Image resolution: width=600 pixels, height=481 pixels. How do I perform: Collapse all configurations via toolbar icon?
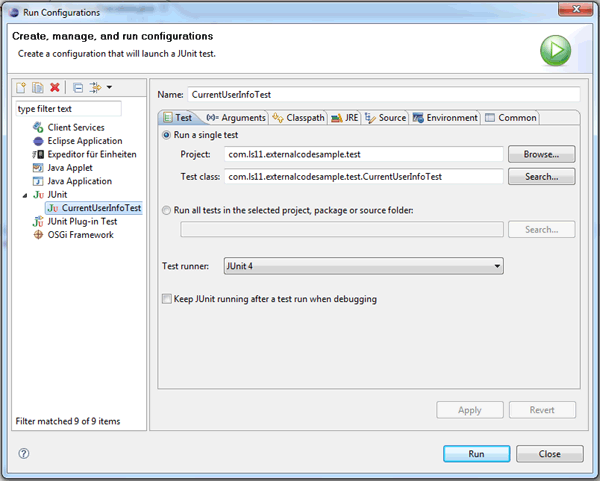78,88
